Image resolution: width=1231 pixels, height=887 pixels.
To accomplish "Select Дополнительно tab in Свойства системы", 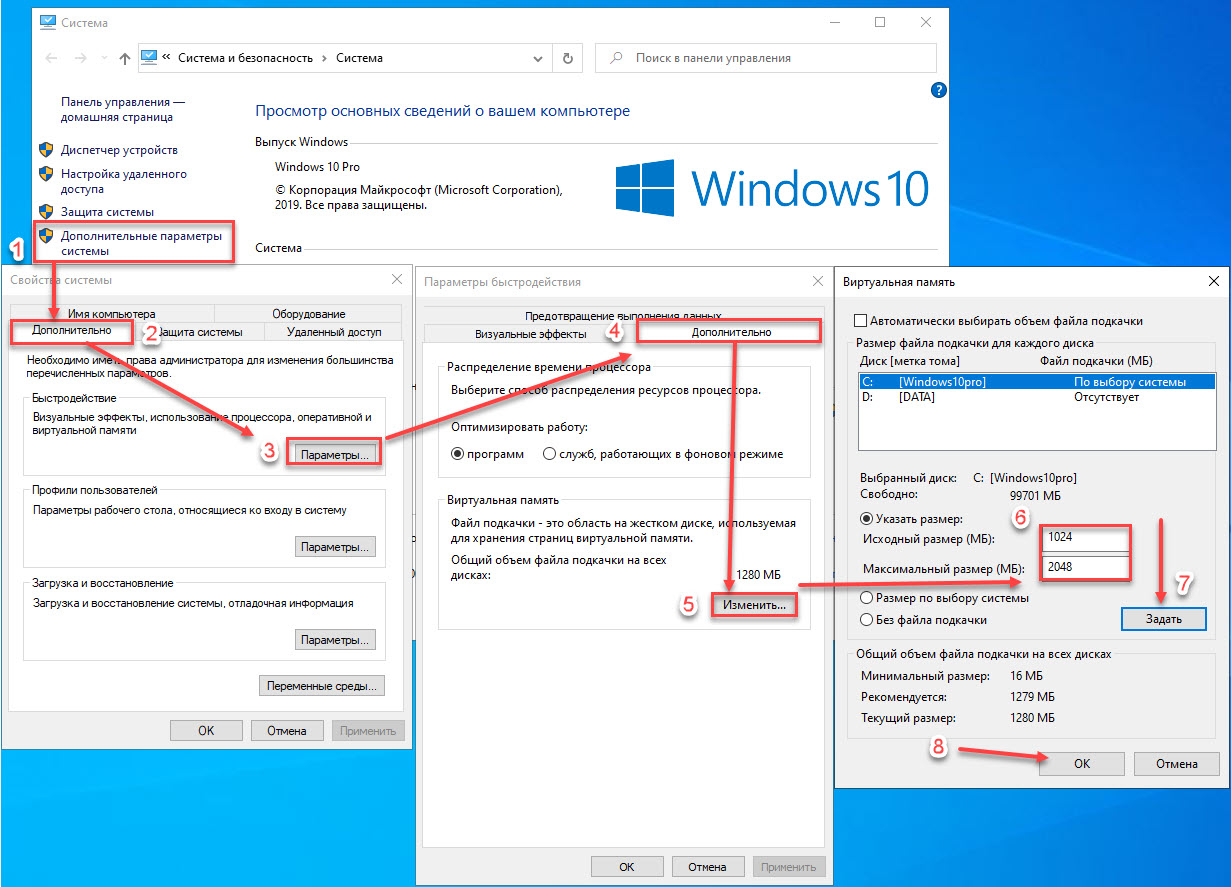I will tap(72, 331).
